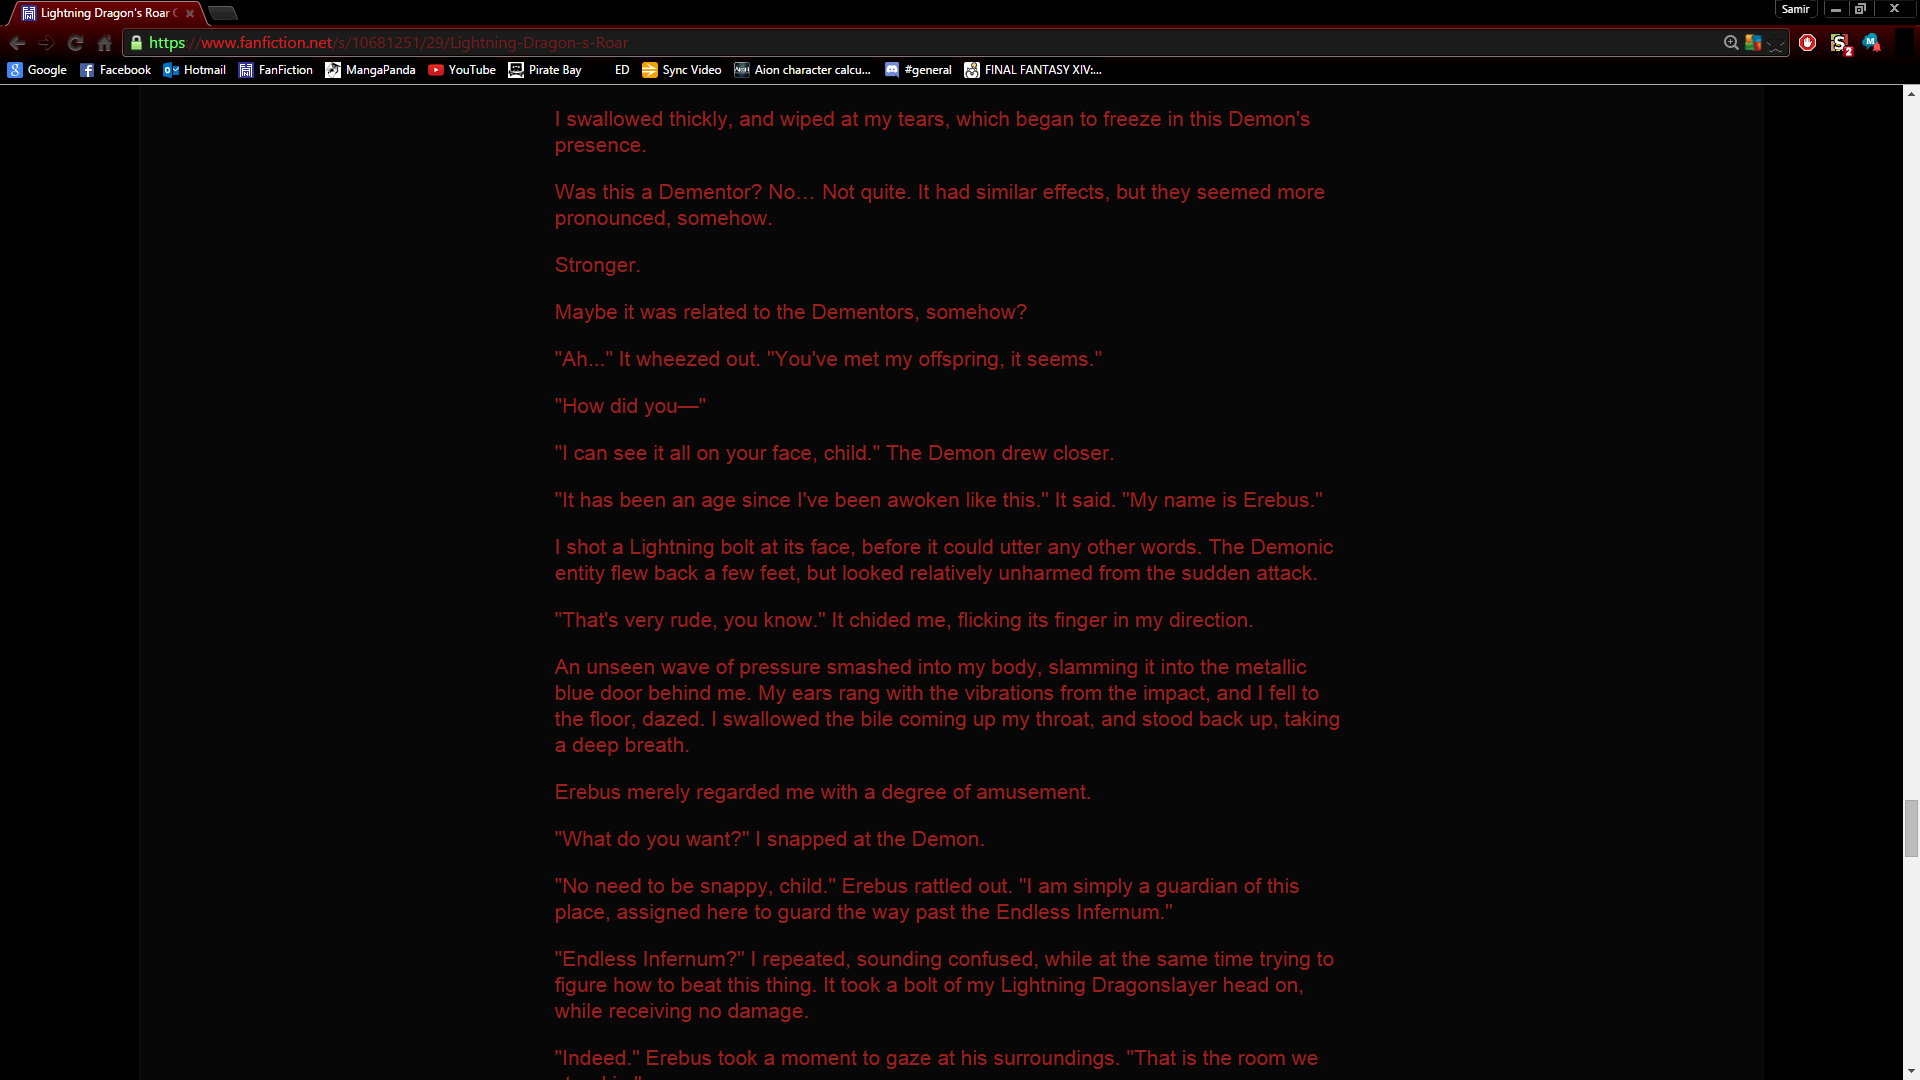1920x1080 pixels.
Task: Open the AdBlock stop-hand extension
Action: coord(1807,43)
